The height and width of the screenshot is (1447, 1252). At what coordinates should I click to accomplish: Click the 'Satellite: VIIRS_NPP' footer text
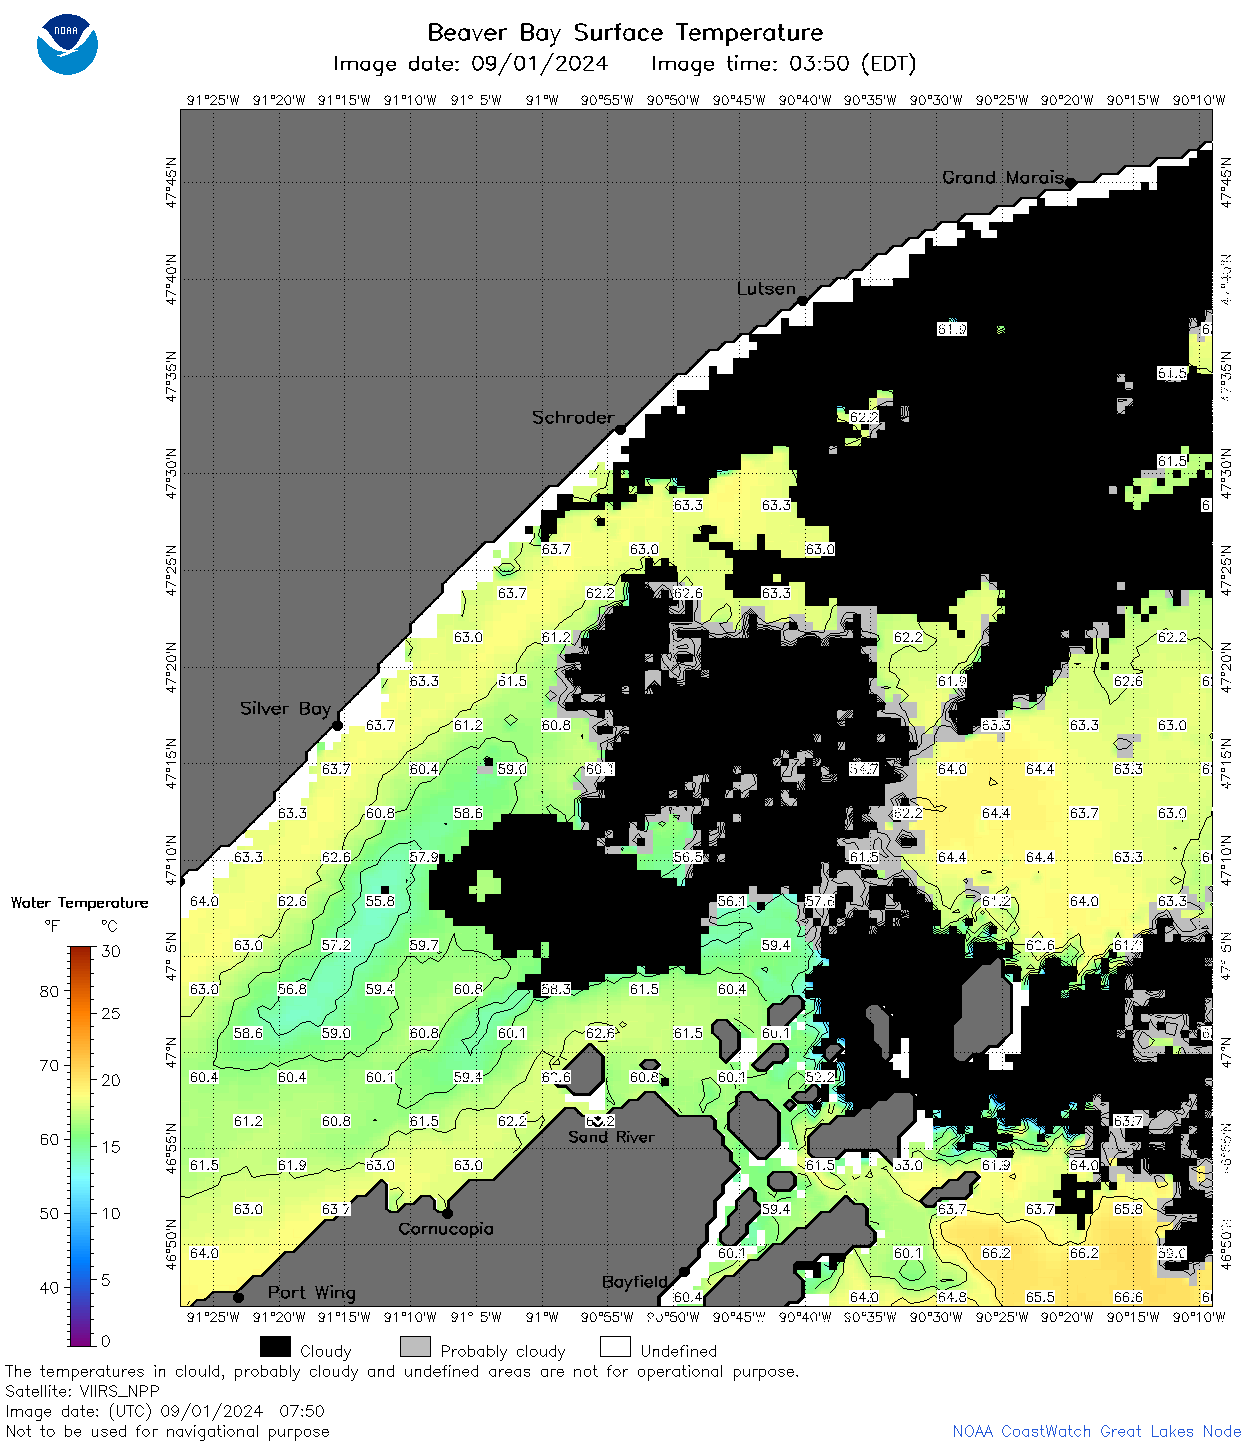(x=82, y=1391)
